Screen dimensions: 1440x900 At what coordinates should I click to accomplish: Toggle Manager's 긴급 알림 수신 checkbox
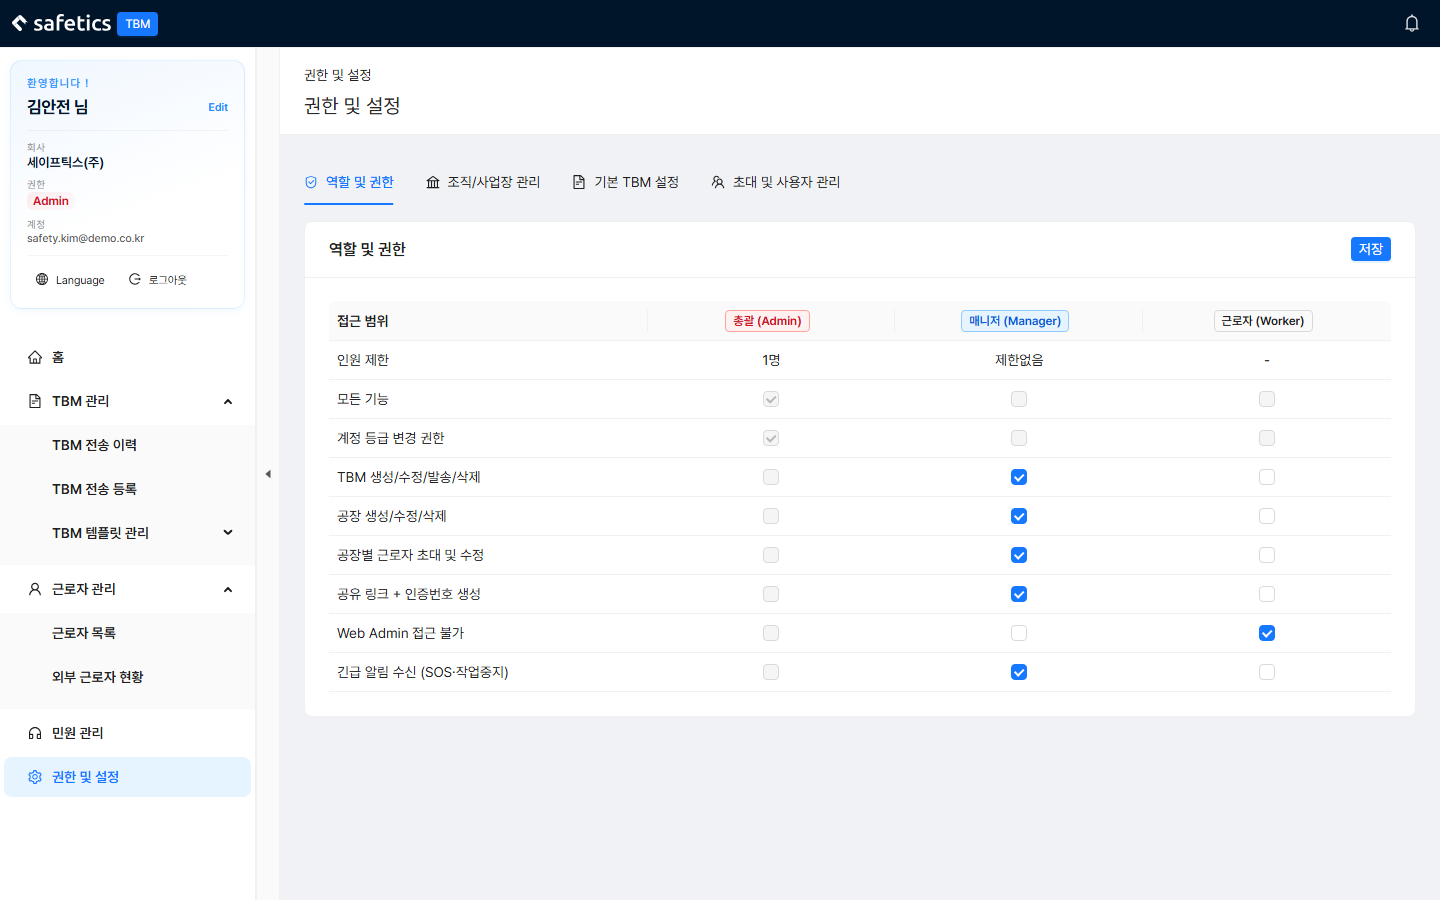point(1019,672)
